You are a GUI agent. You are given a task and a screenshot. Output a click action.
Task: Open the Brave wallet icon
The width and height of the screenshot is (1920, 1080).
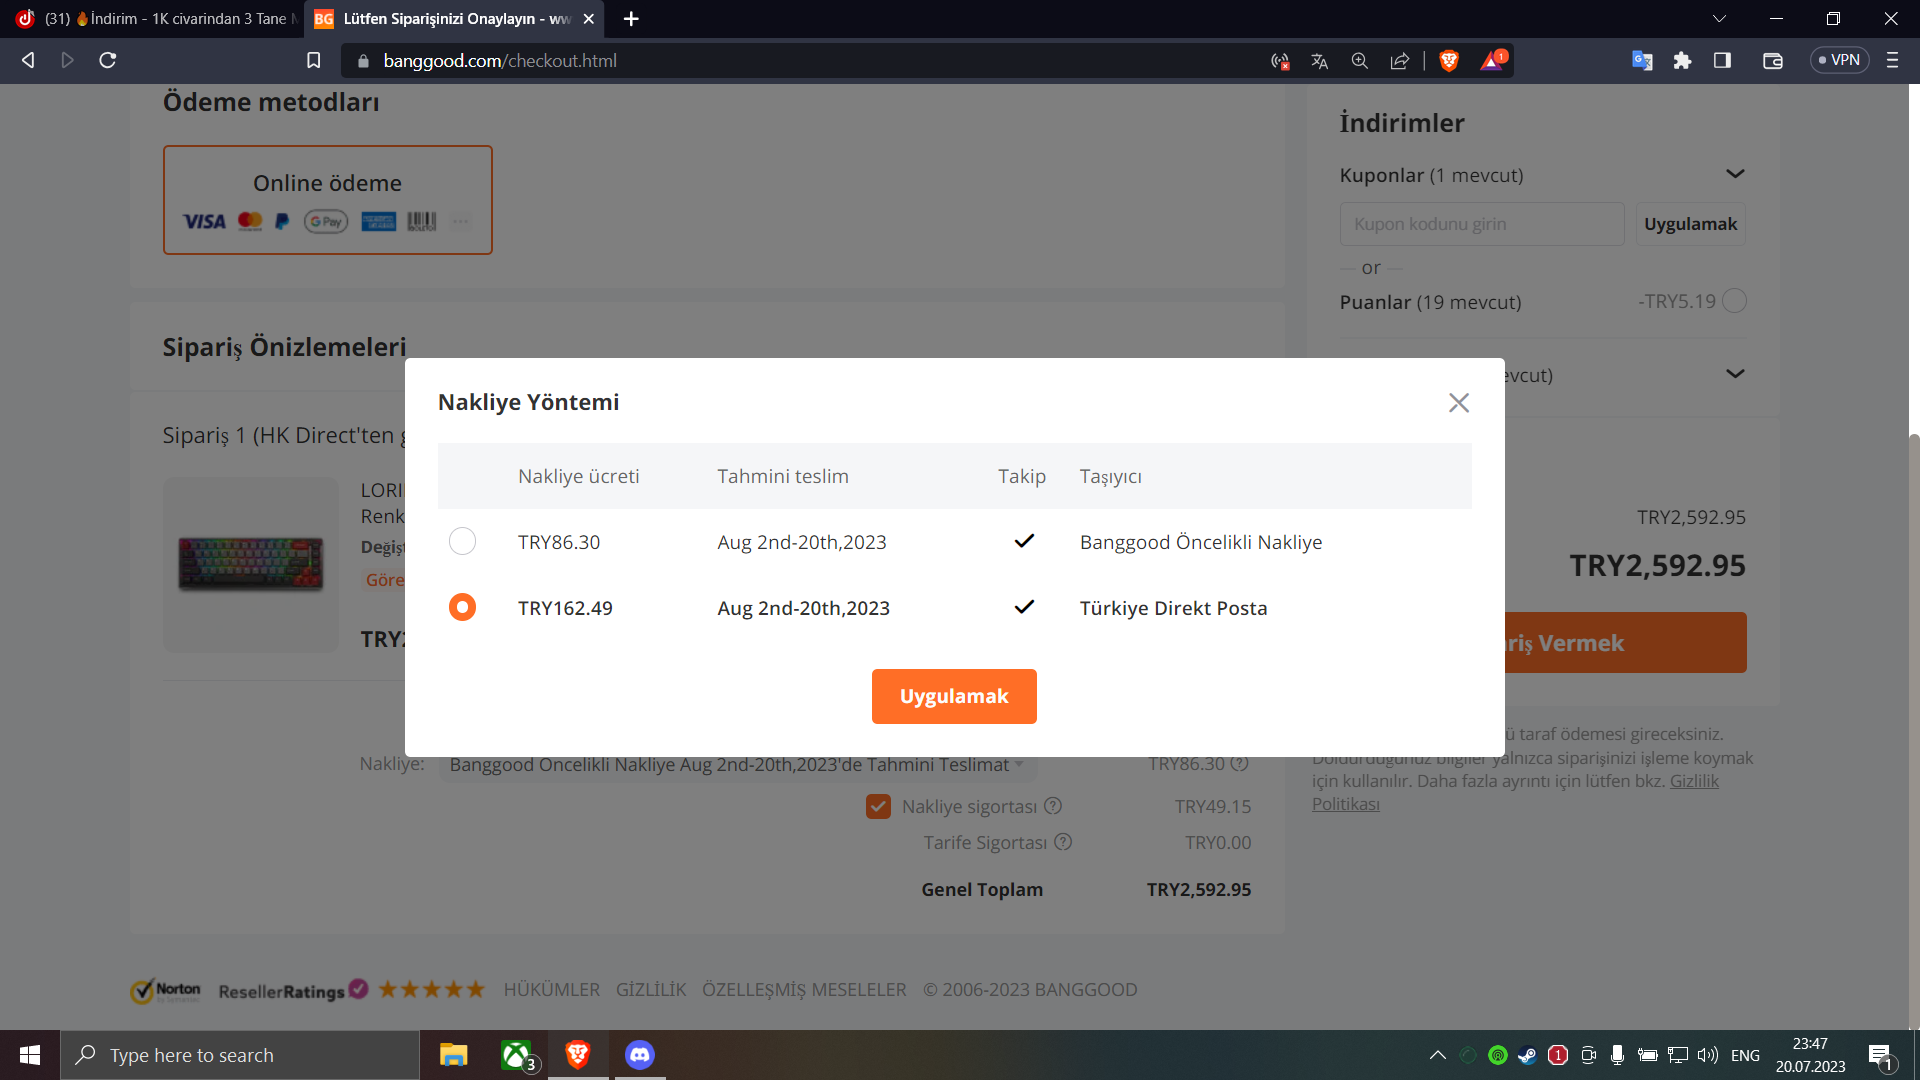pyautogui.click(x=1772, y=61)
